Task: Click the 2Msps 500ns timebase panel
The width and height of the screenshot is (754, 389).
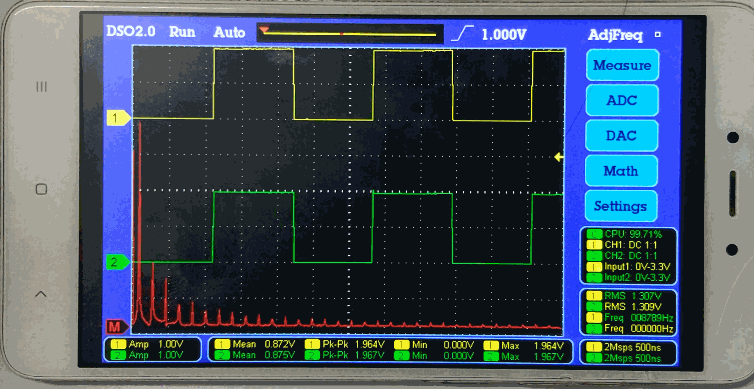Action: tap(628, 352)
